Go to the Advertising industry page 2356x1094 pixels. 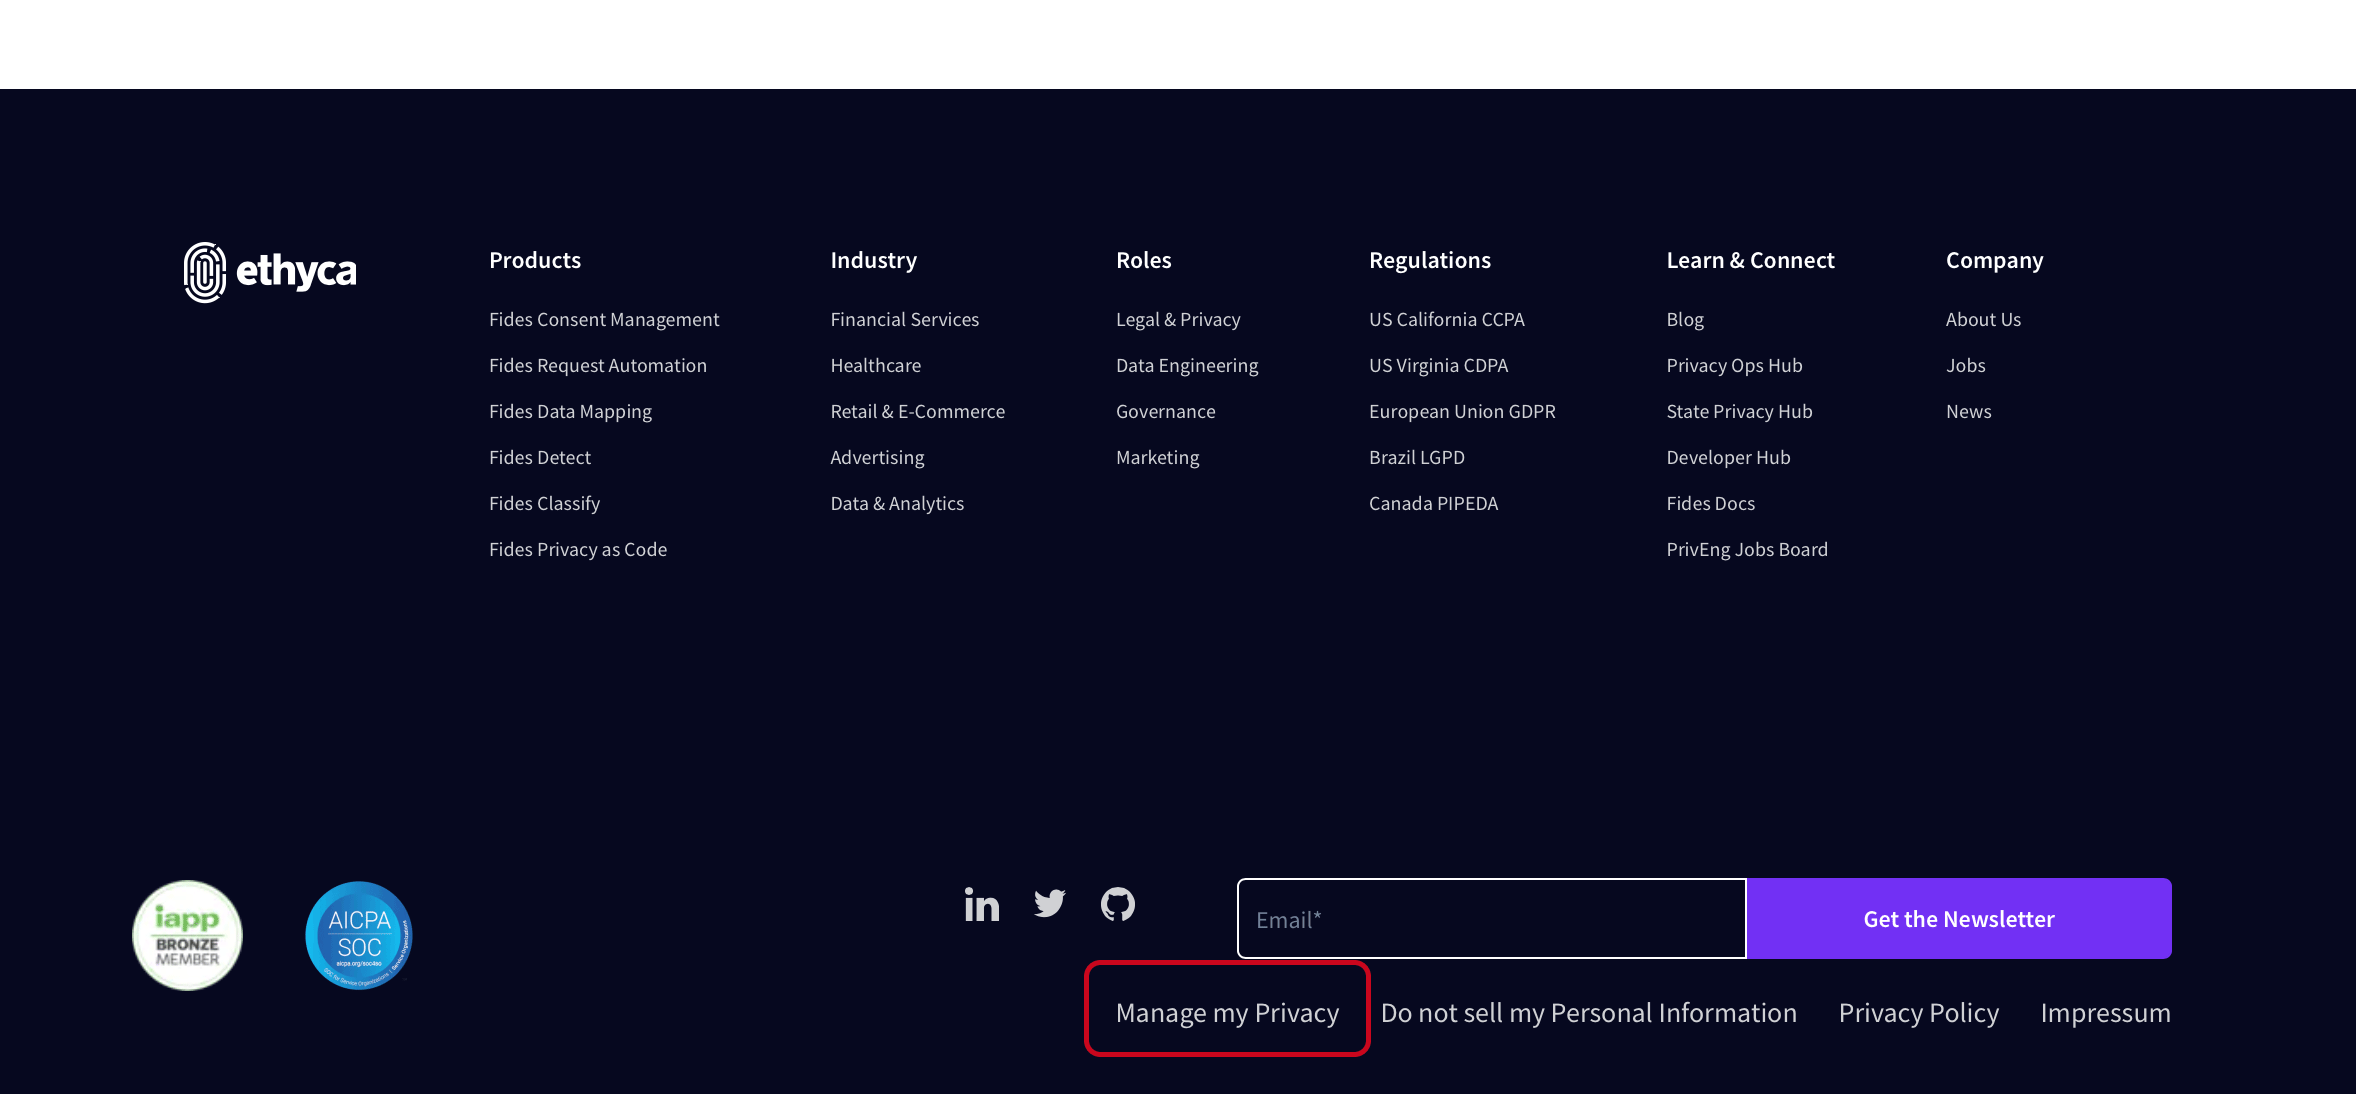[877, 457]
